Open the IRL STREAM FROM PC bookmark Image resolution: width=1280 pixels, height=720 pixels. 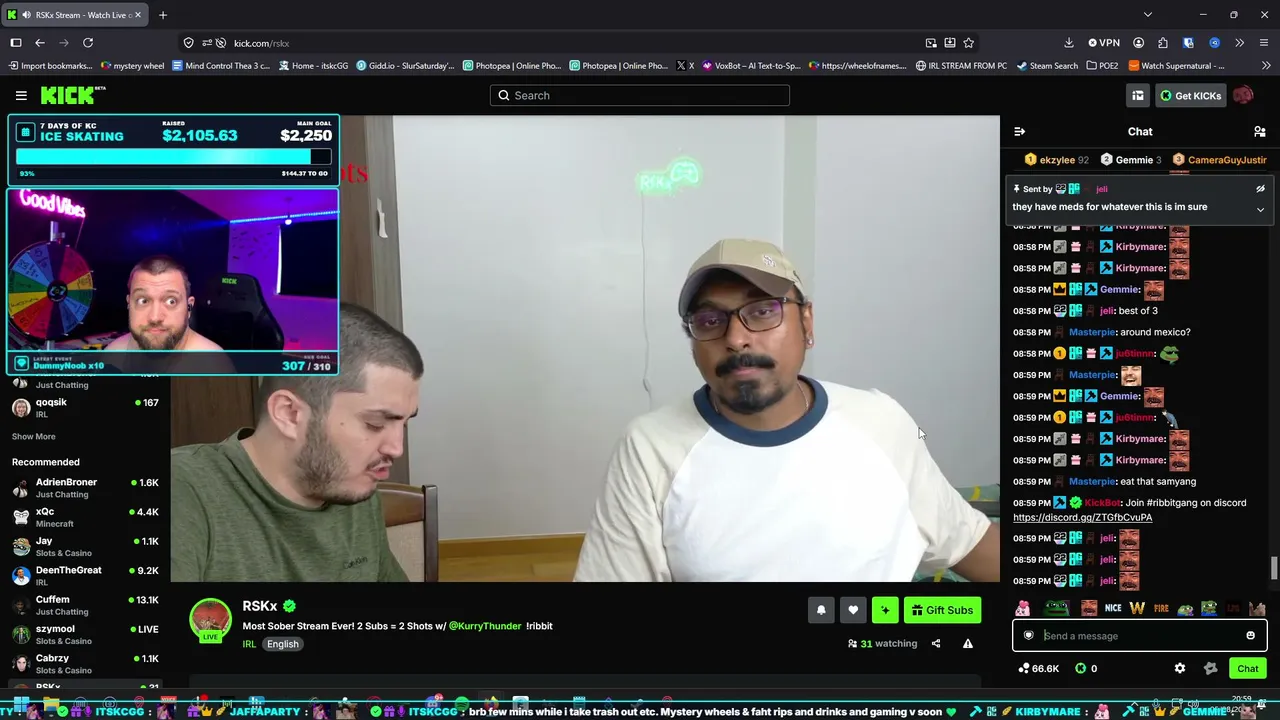tap(961, 66)
